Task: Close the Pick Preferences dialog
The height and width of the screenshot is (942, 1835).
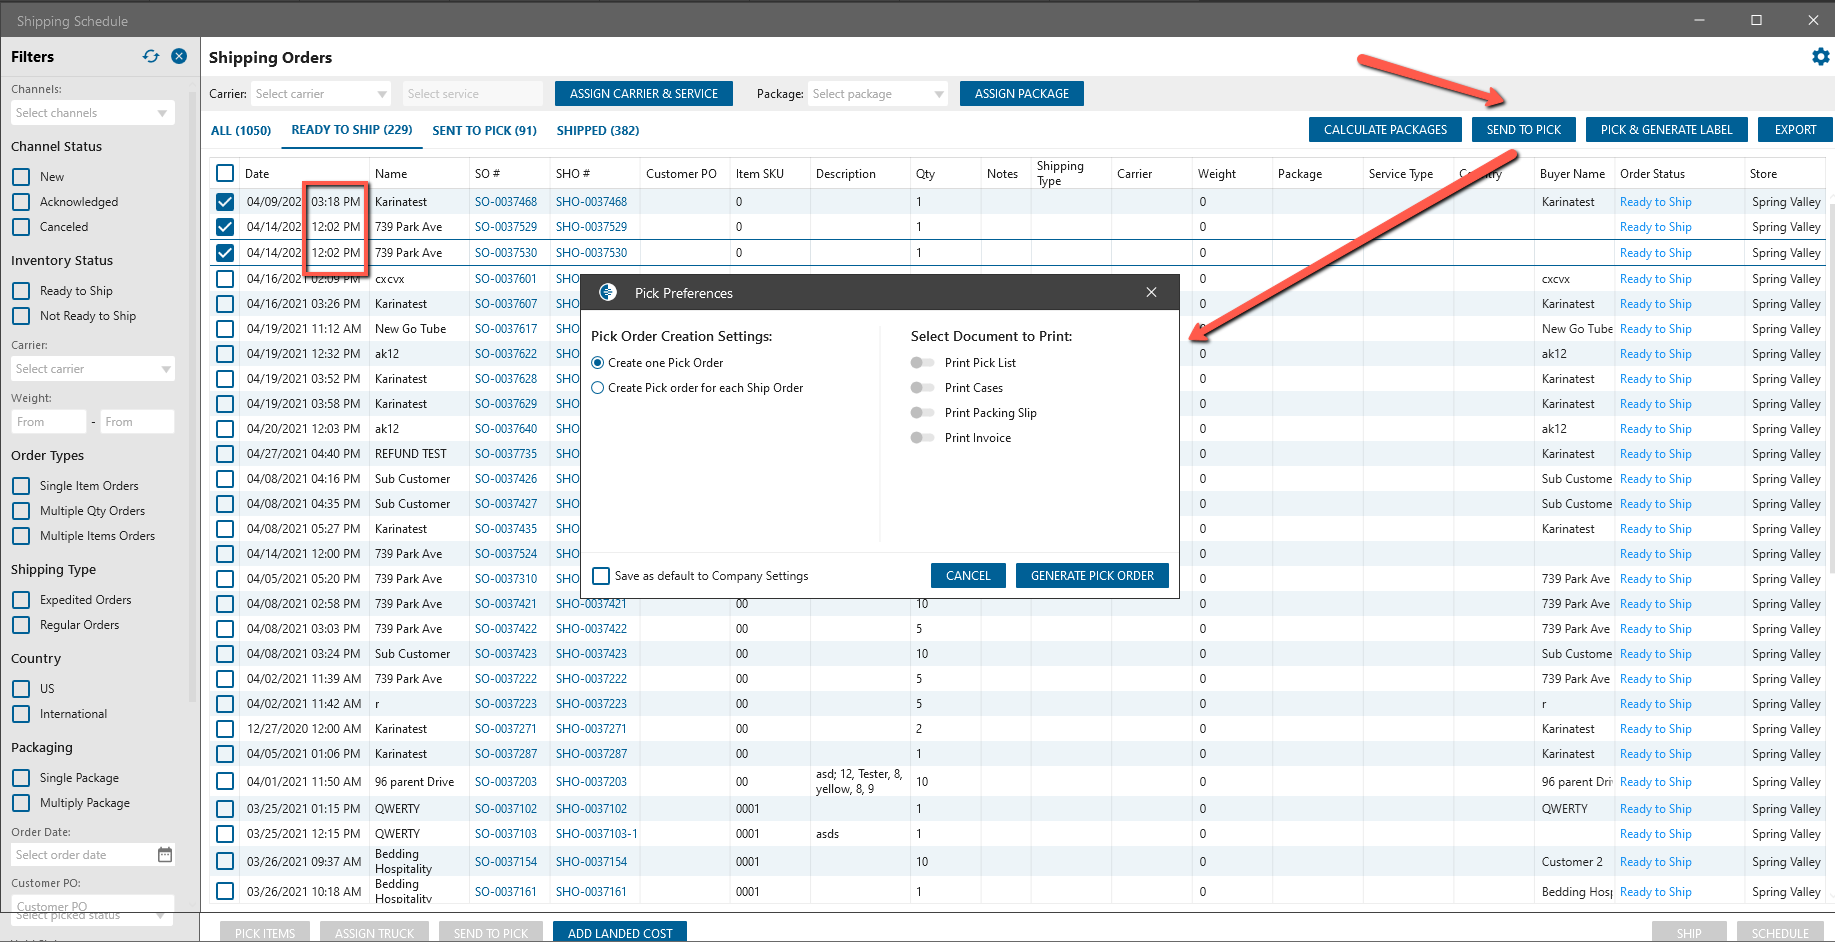Action: (1151, 292)
